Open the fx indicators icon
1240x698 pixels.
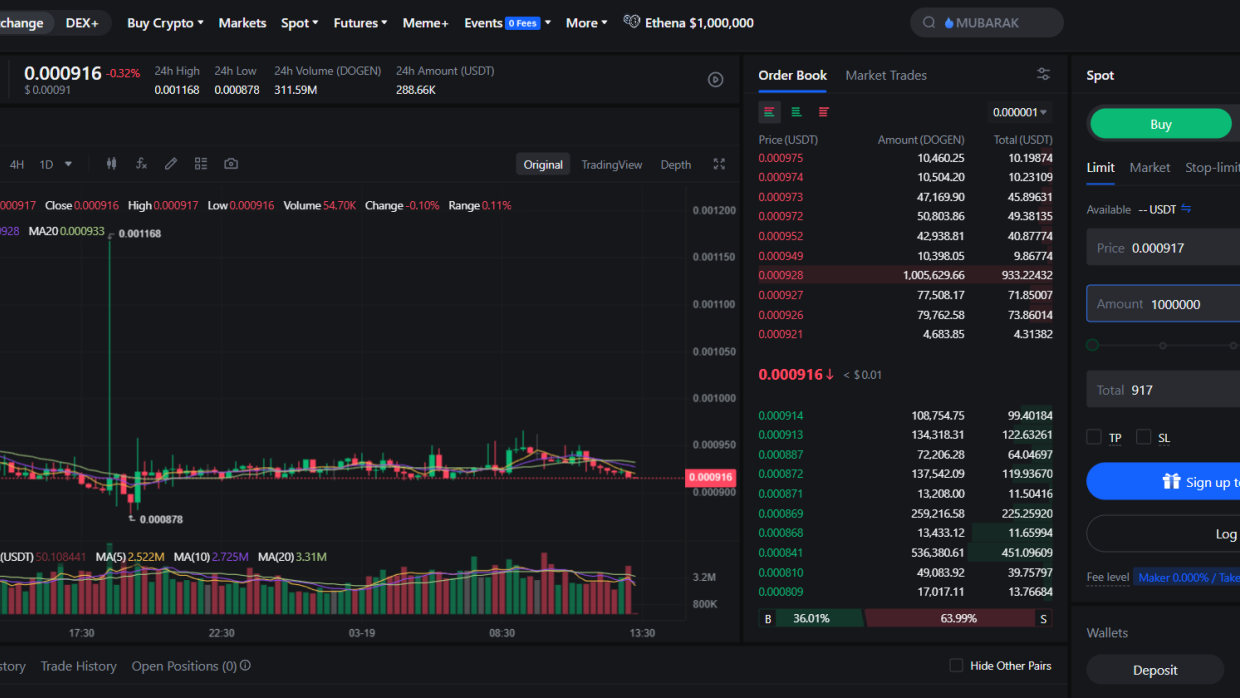tap(141, 164)
